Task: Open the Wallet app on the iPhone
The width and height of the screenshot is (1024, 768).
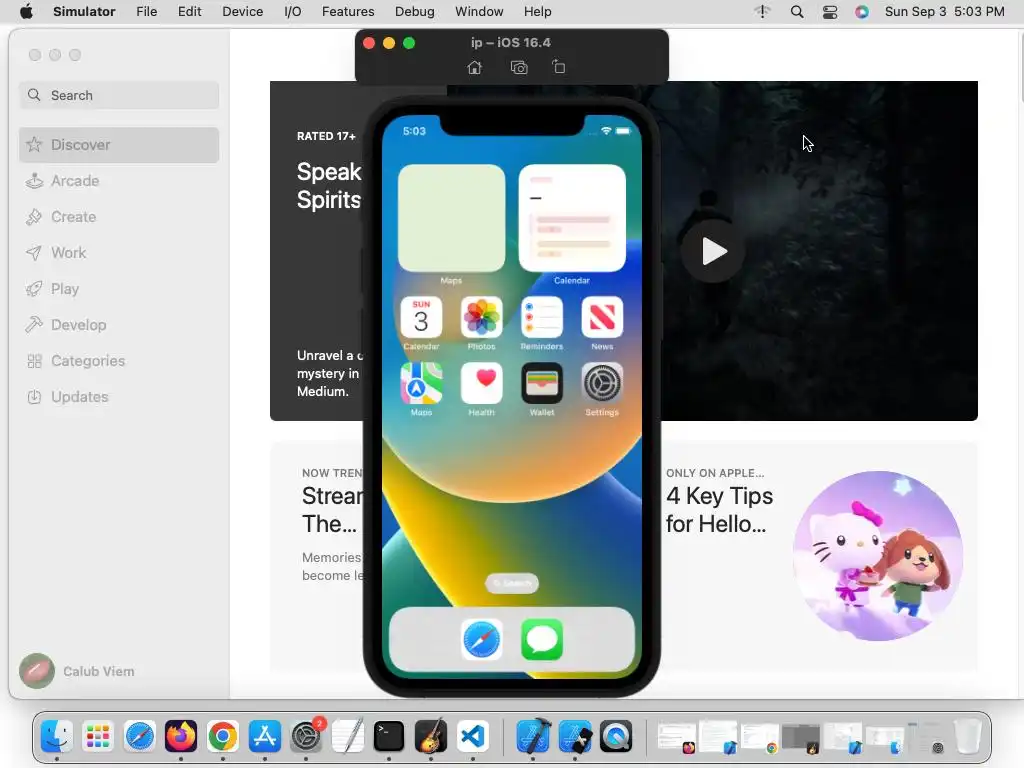Action: click(541, 383)
